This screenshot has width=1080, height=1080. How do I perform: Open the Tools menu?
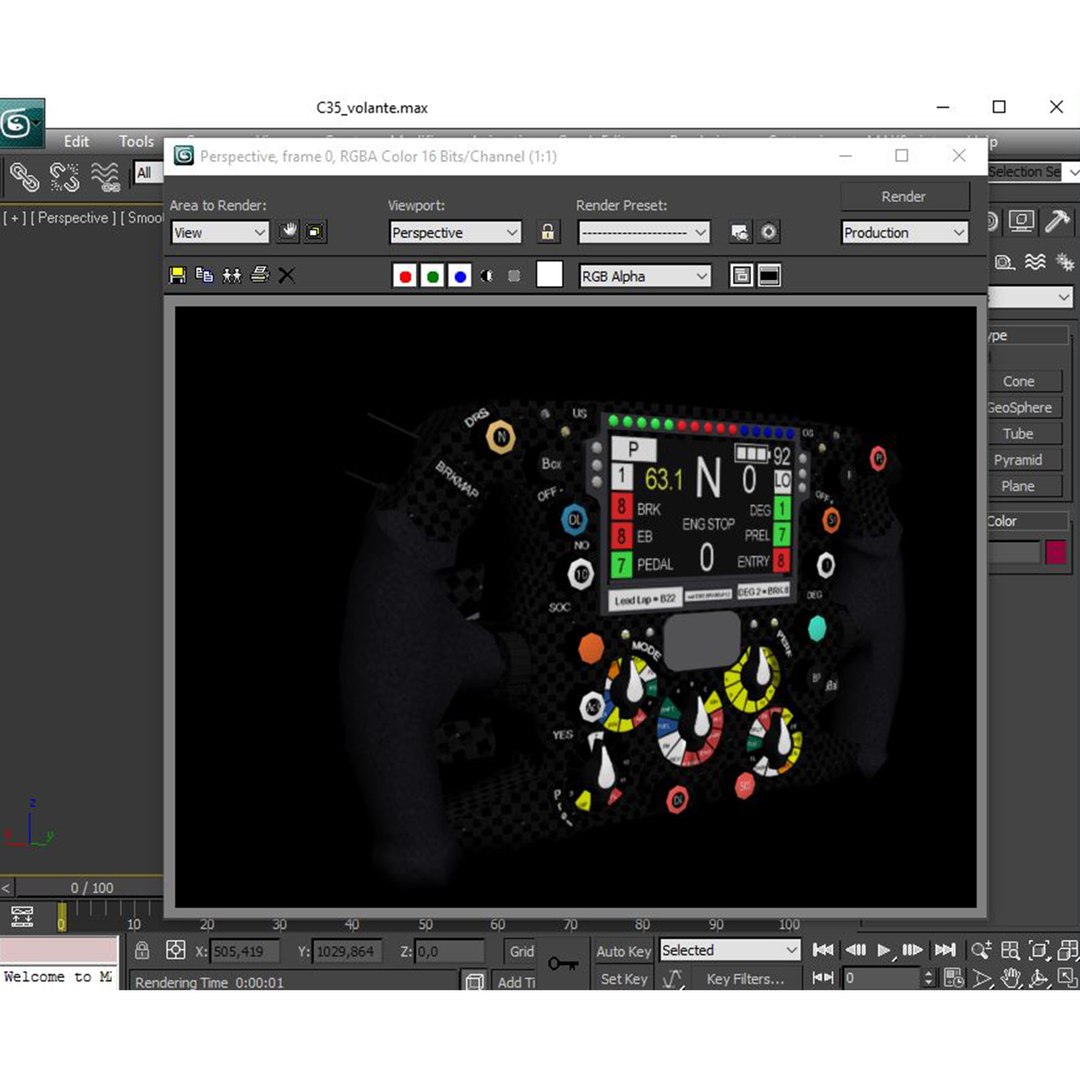pos(136,141)
